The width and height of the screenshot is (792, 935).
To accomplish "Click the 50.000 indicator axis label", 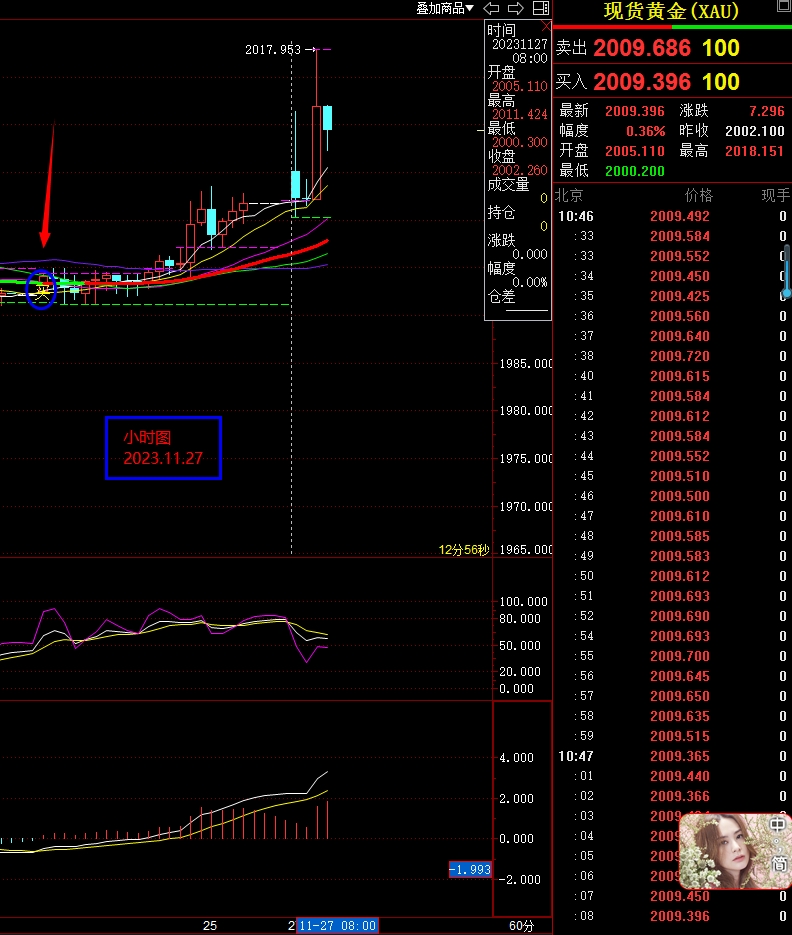I will pos(519,646).
